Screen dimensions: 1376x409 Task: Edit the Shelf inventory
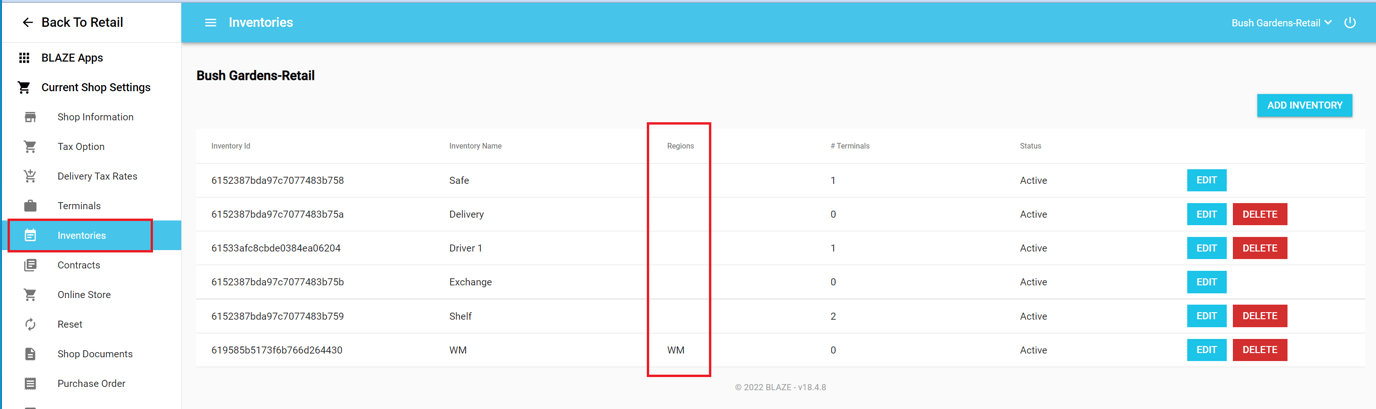pos(1206,316)
